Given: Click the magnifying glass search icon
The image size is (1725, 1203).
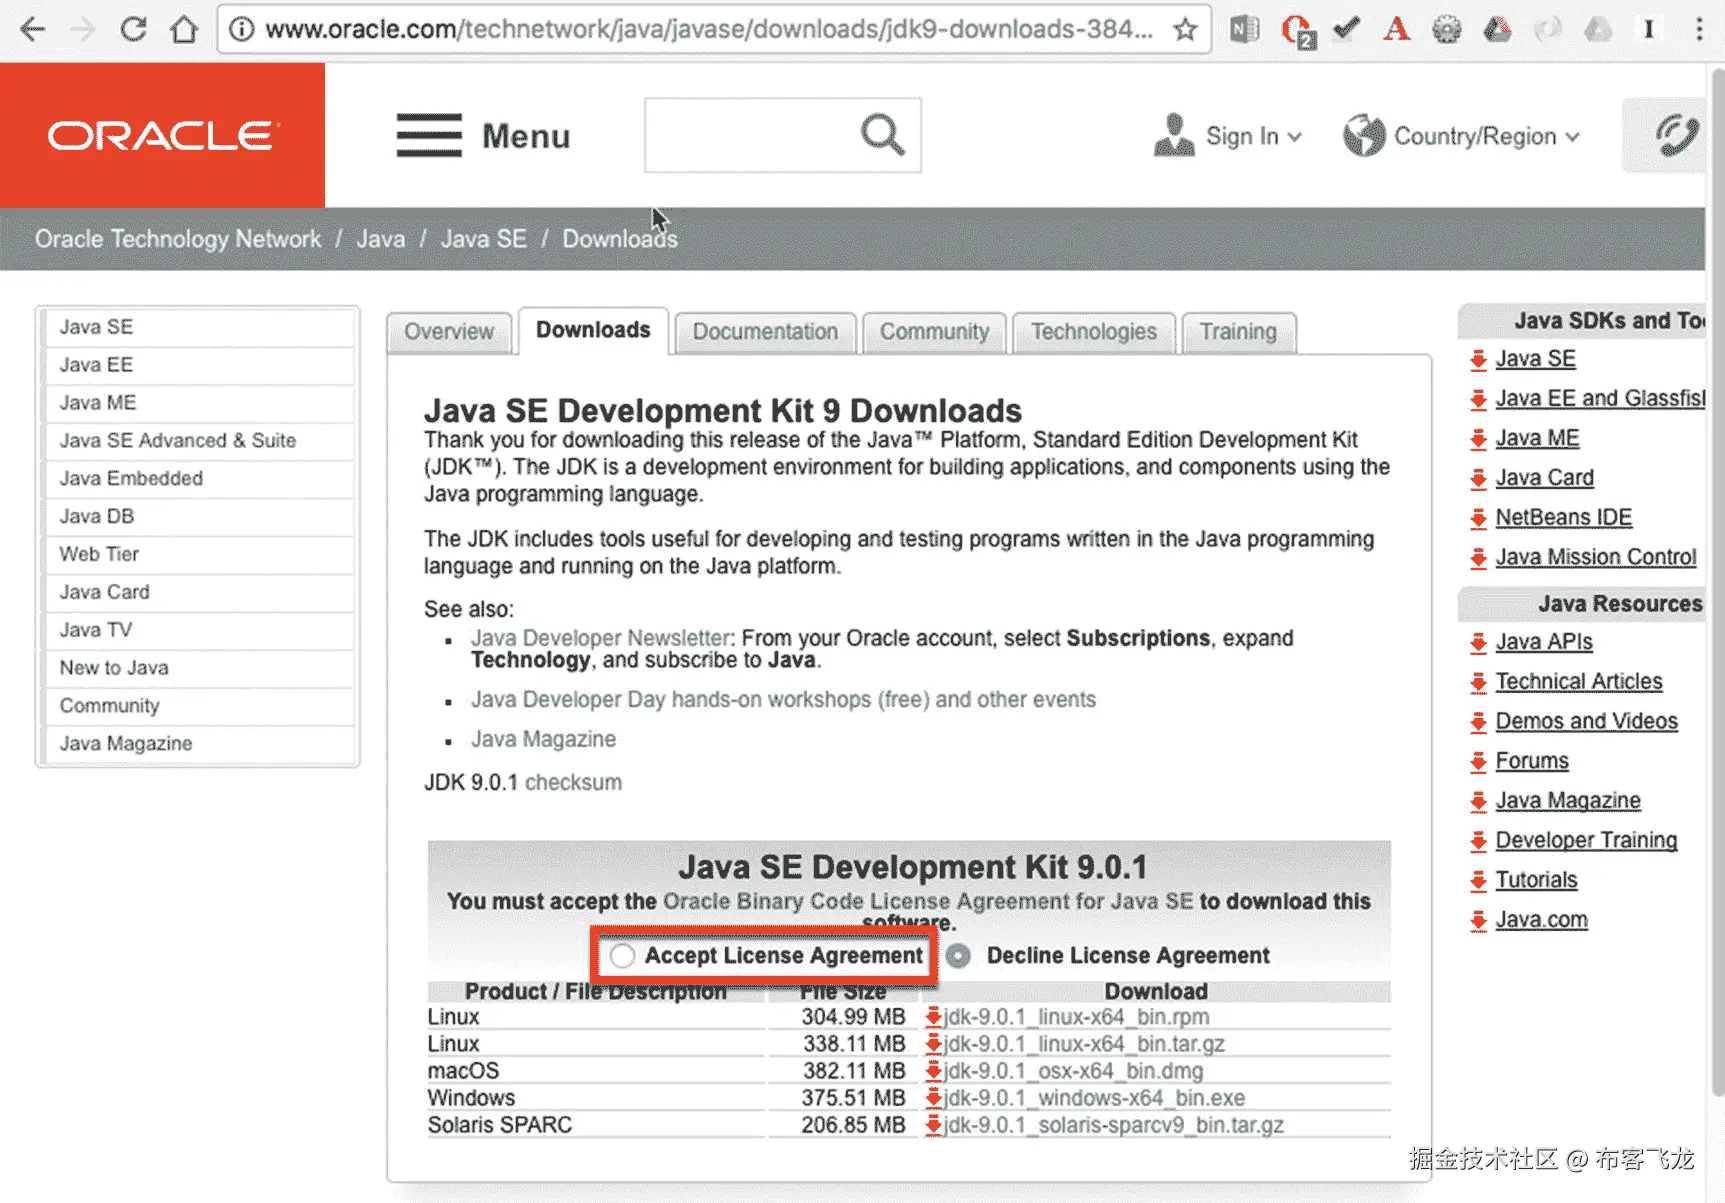Looking at the screenshot, I should coord(882,134).
